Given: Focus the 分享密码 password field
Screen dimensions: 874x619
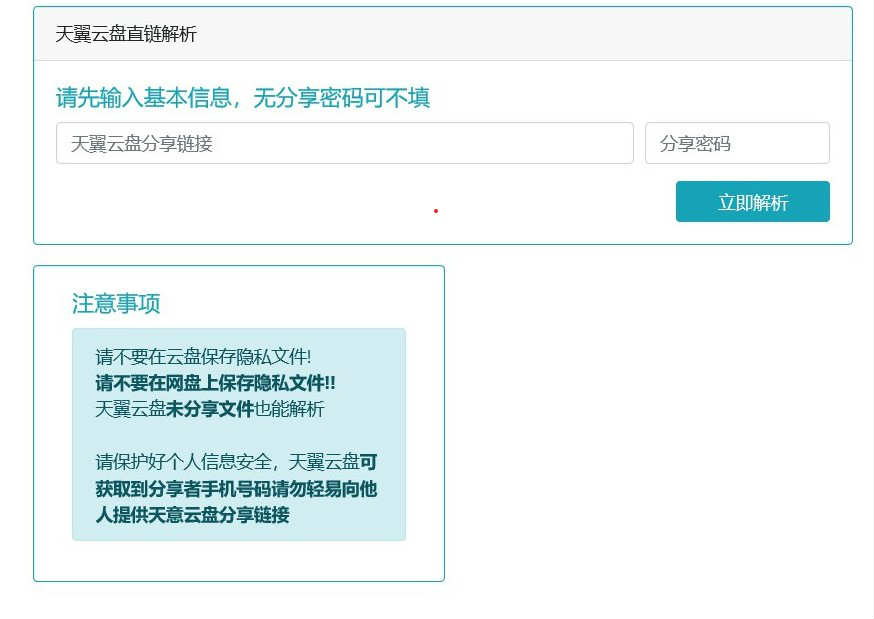Looking at the screenshot, I should pyautogui.click(x=736, y=143).
